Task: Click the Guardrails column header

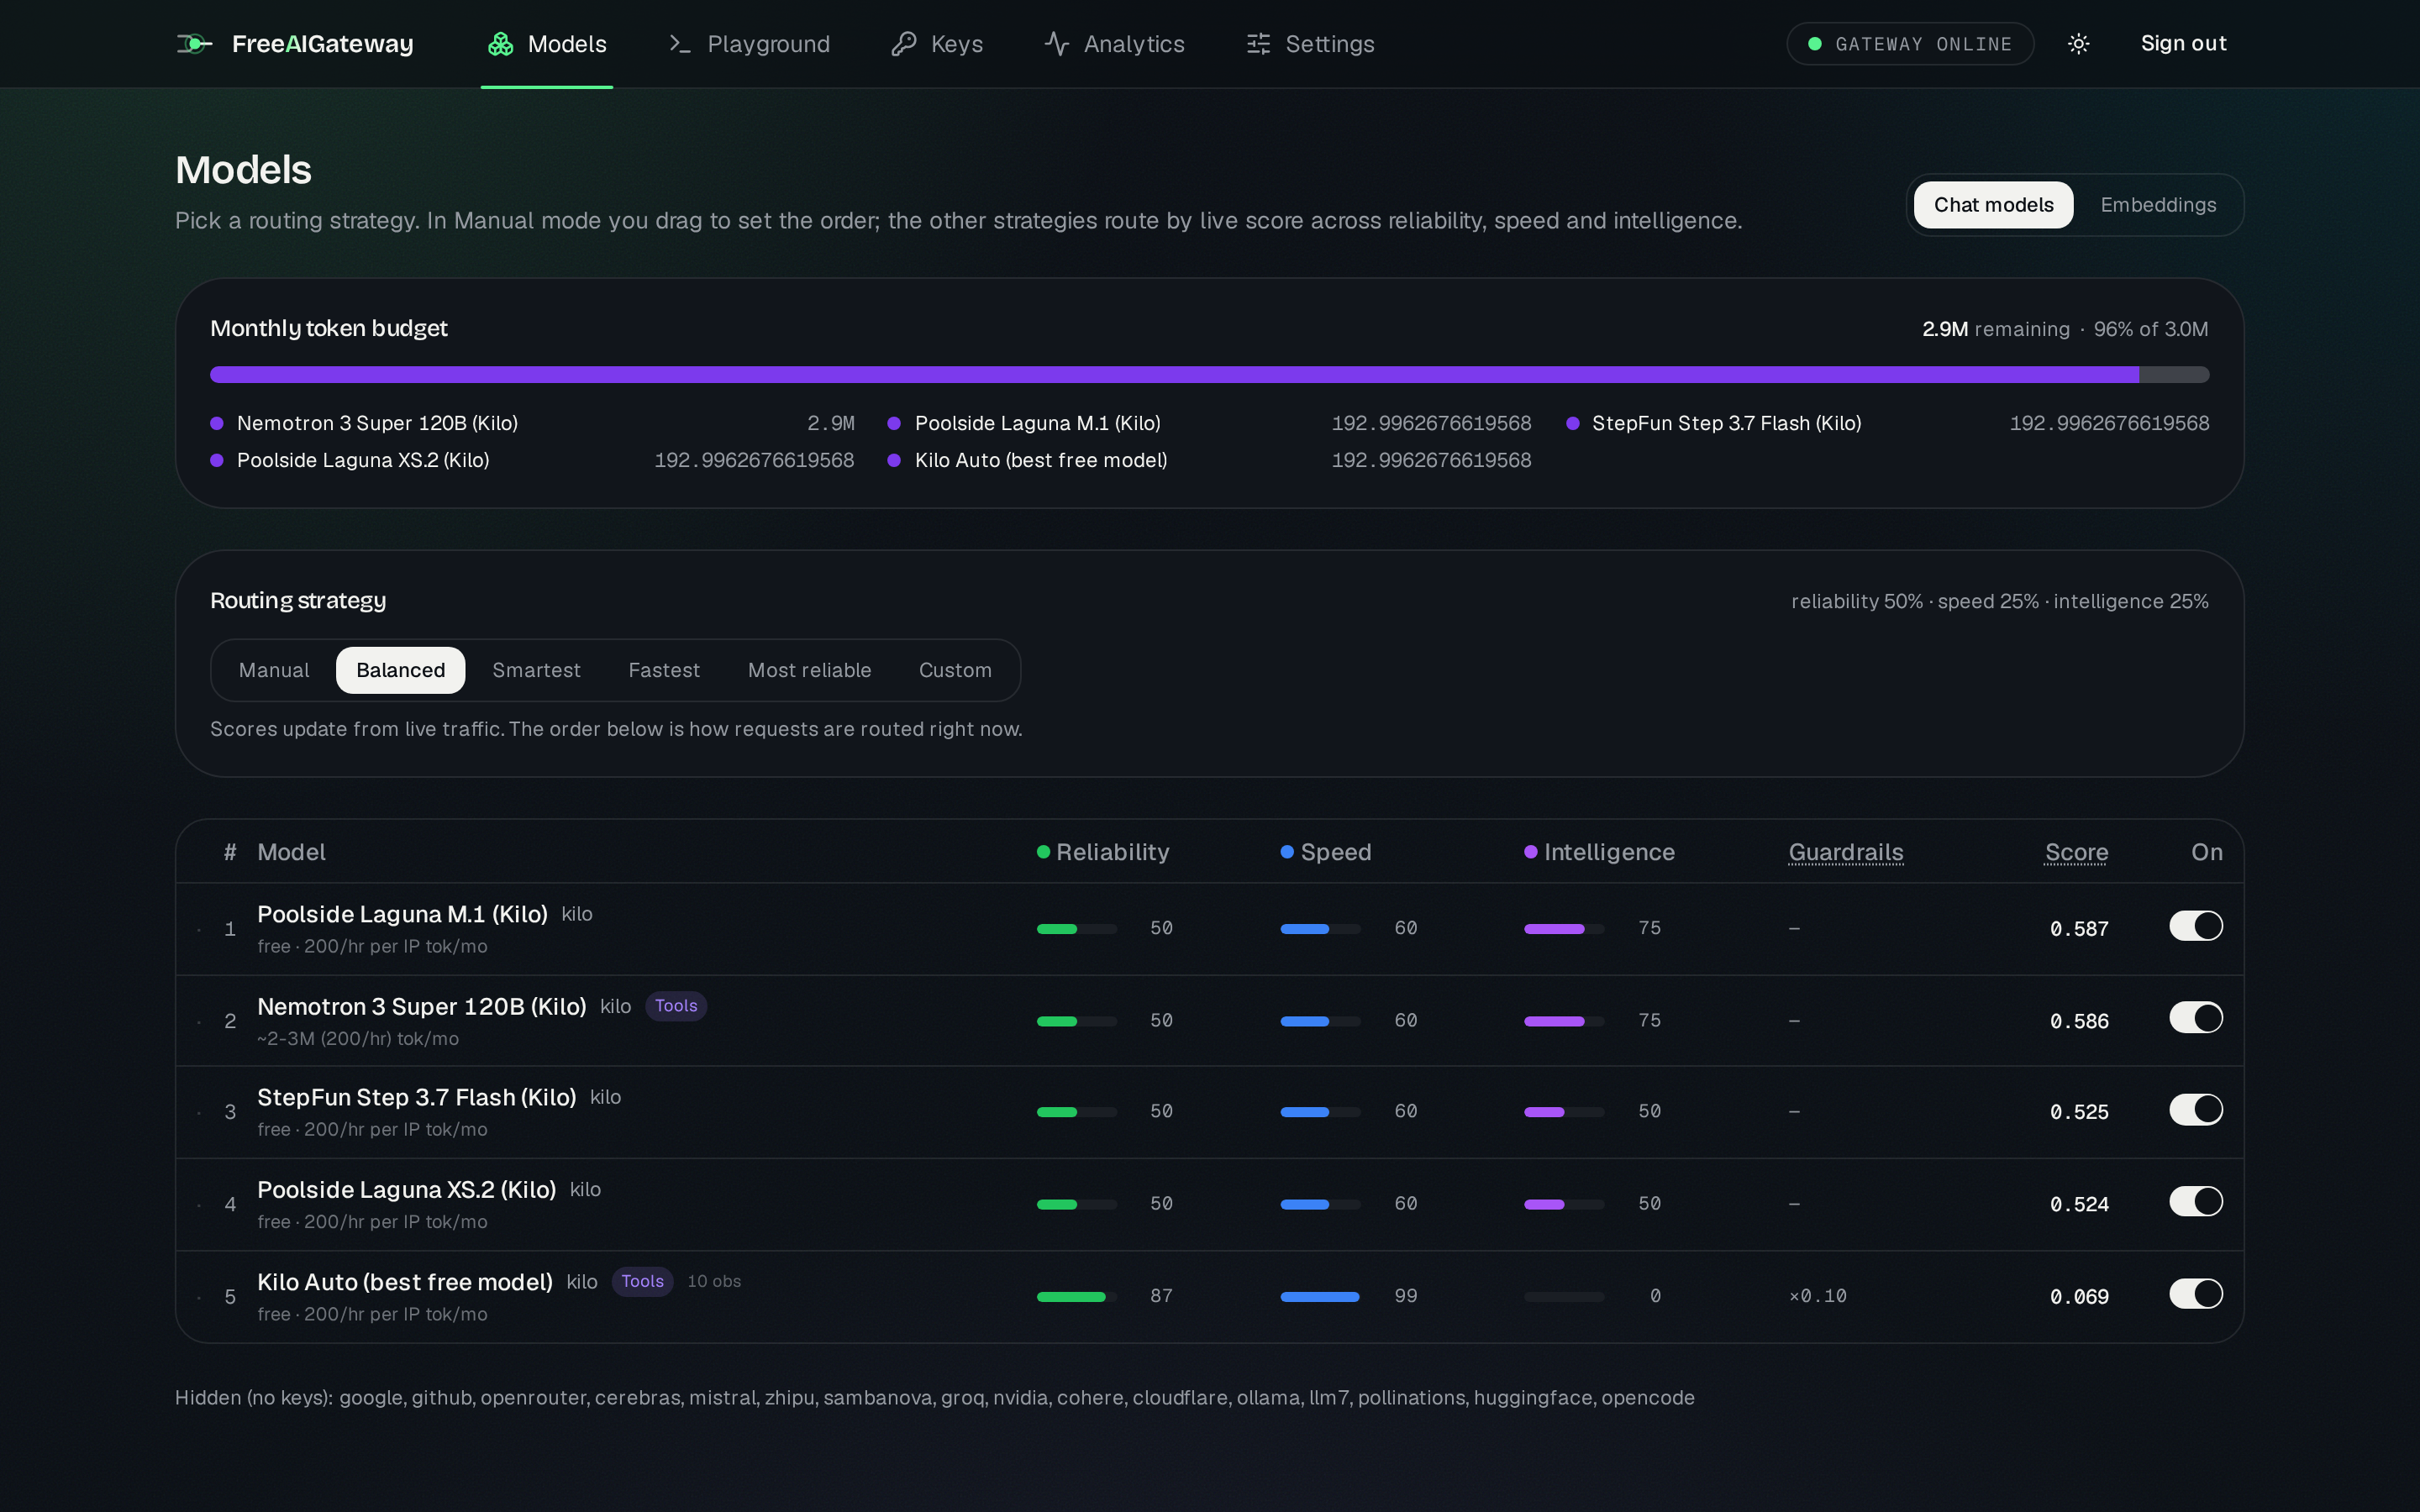Action: tap(1846, 852)
